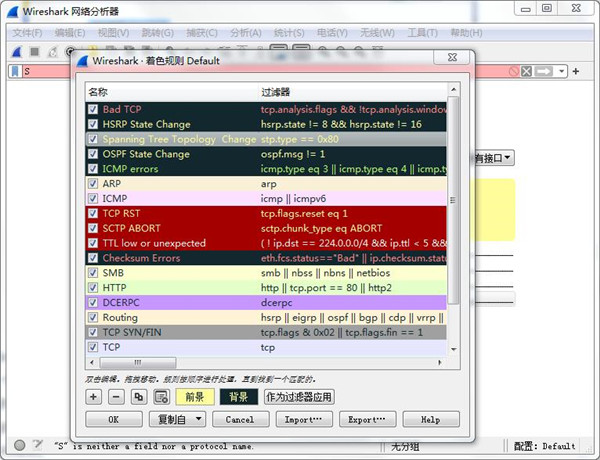Pick the 前景 foreground color
The width and height of the screenshot is (600, 460).
195,397
